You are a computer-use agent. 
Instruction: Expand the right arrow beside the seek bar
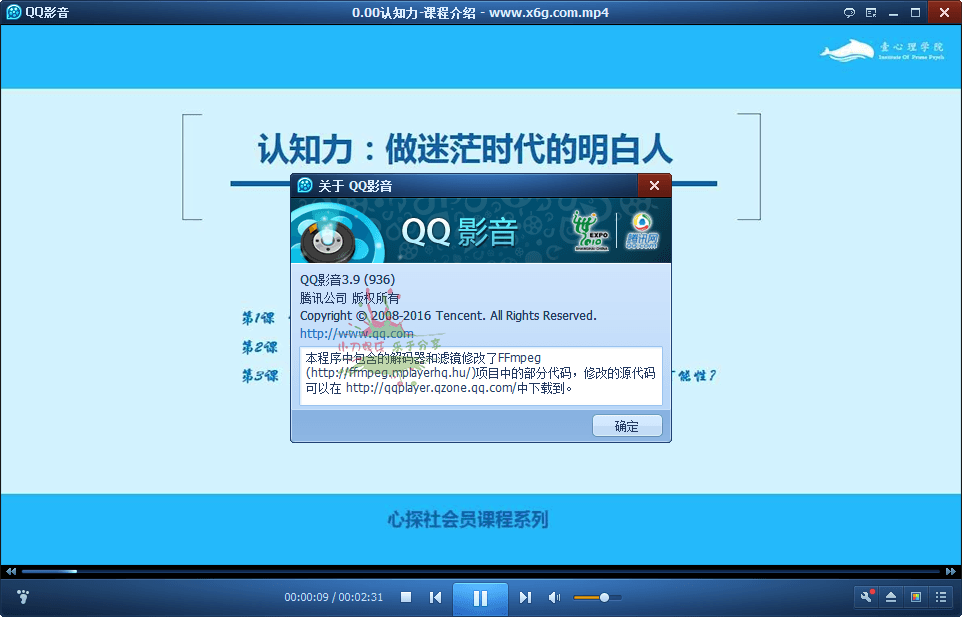(x=951, y=571)
